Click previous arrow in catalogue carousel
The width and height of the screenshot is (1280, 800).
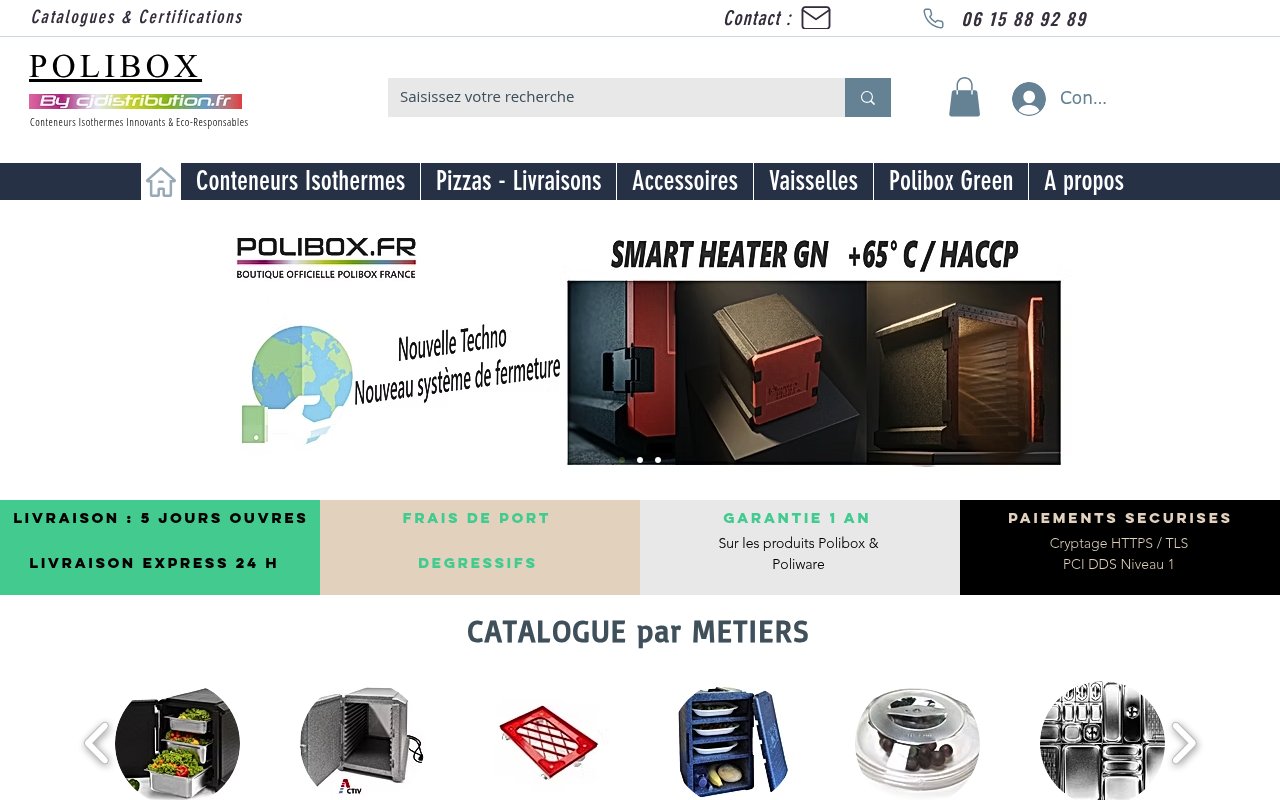(x=96, y=743)
